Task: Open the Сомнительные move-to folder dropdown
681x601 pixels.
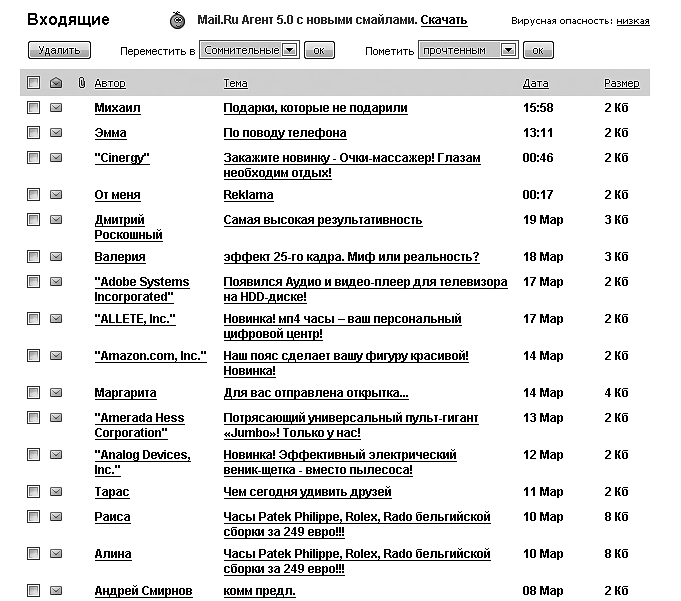Action: tap(249, 50)
